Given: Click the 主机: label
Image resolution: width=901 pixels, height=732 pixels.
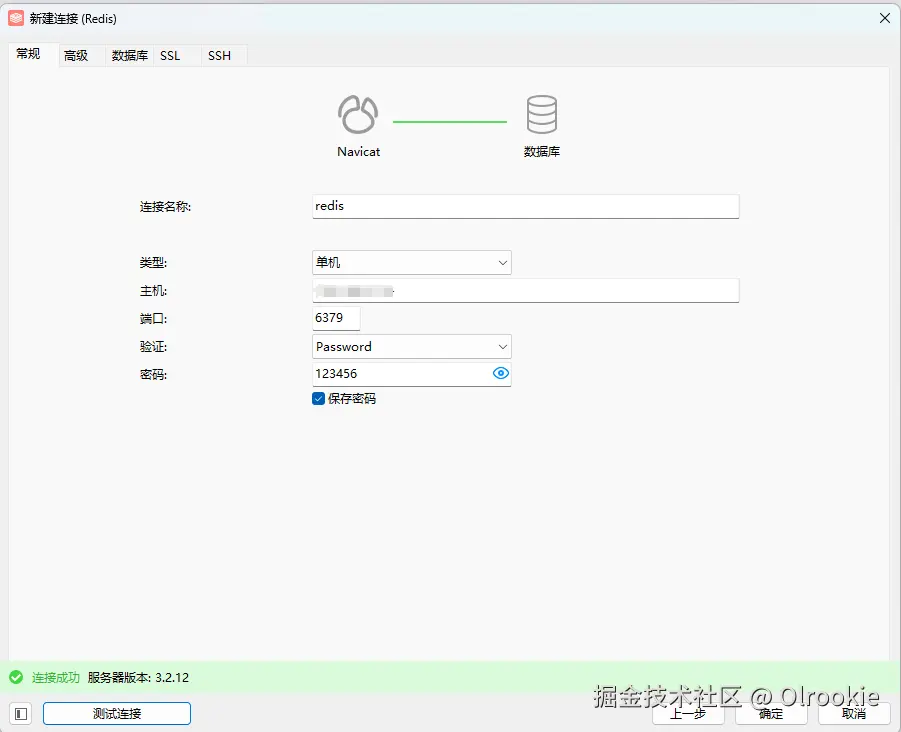Looking at the screenshot, I should coord(153,291).
